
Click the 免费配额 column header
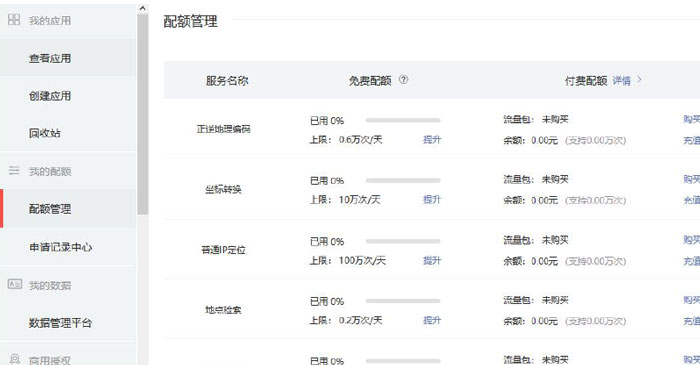click(370, 81)
